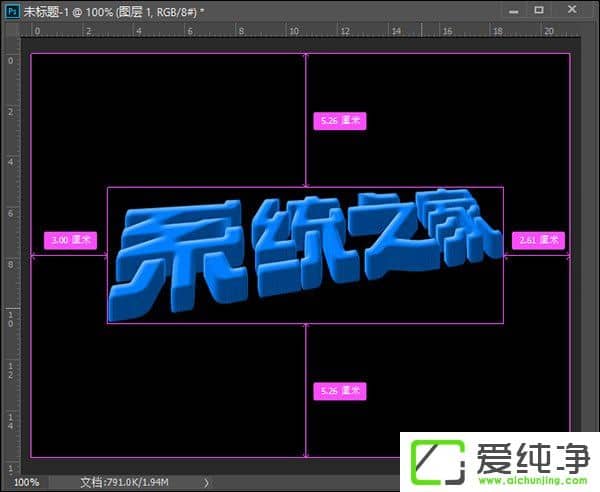Click the bottom 5.26 厘米 measurement label

339,390
